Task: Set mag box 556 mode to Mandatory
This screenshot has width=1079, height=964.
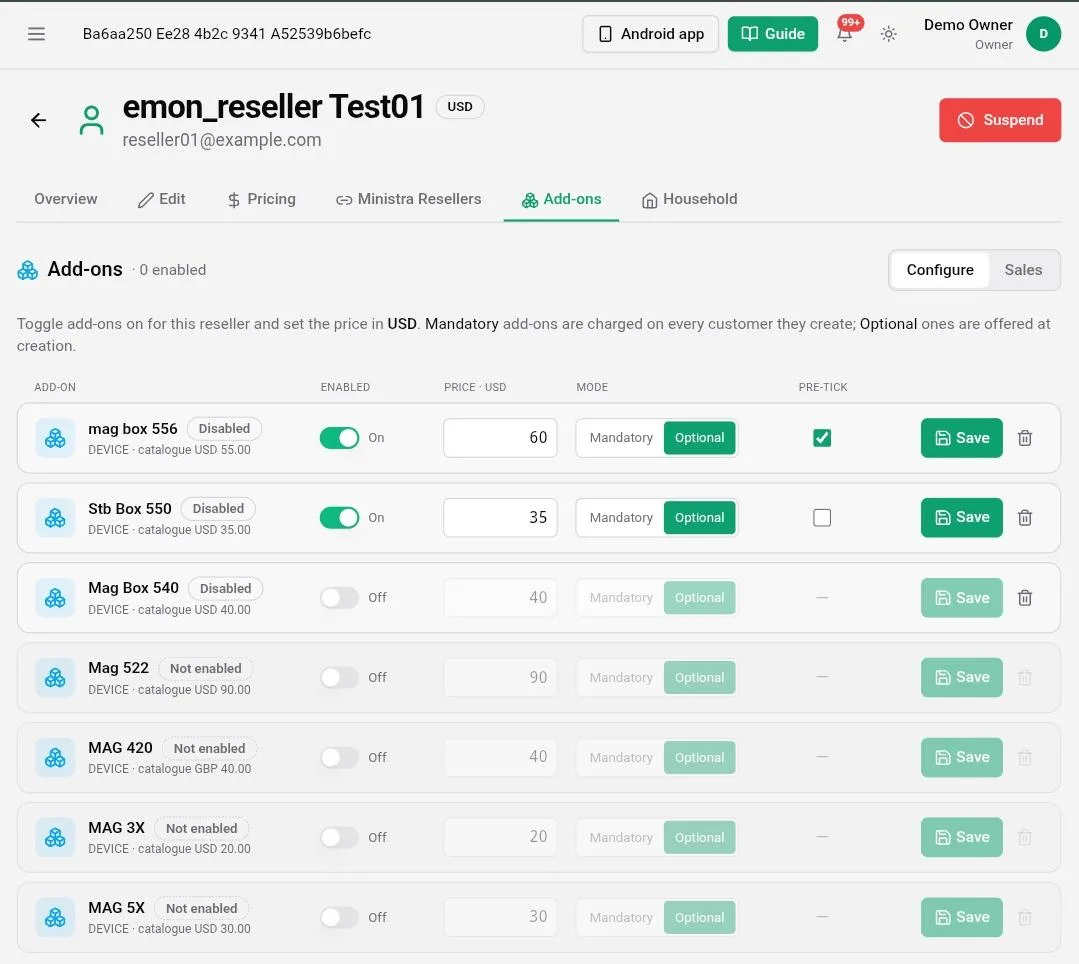Action: [621, 438]
